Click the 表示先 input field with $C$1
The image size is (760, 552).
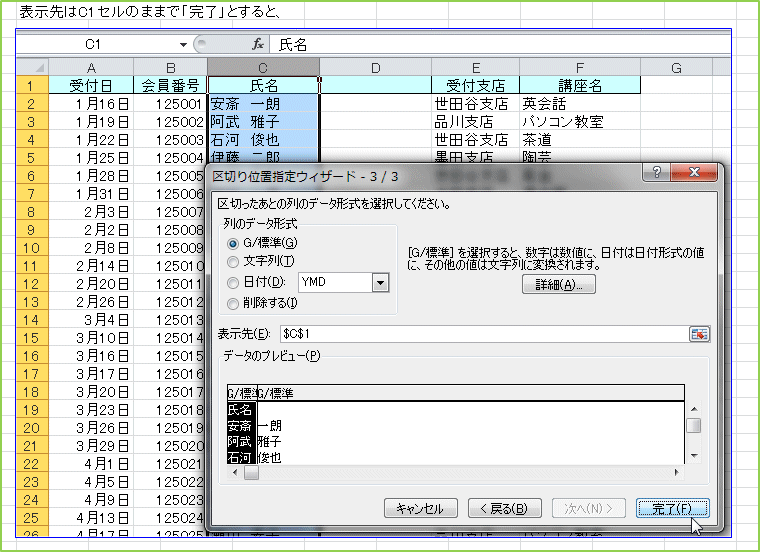point(484,334)
